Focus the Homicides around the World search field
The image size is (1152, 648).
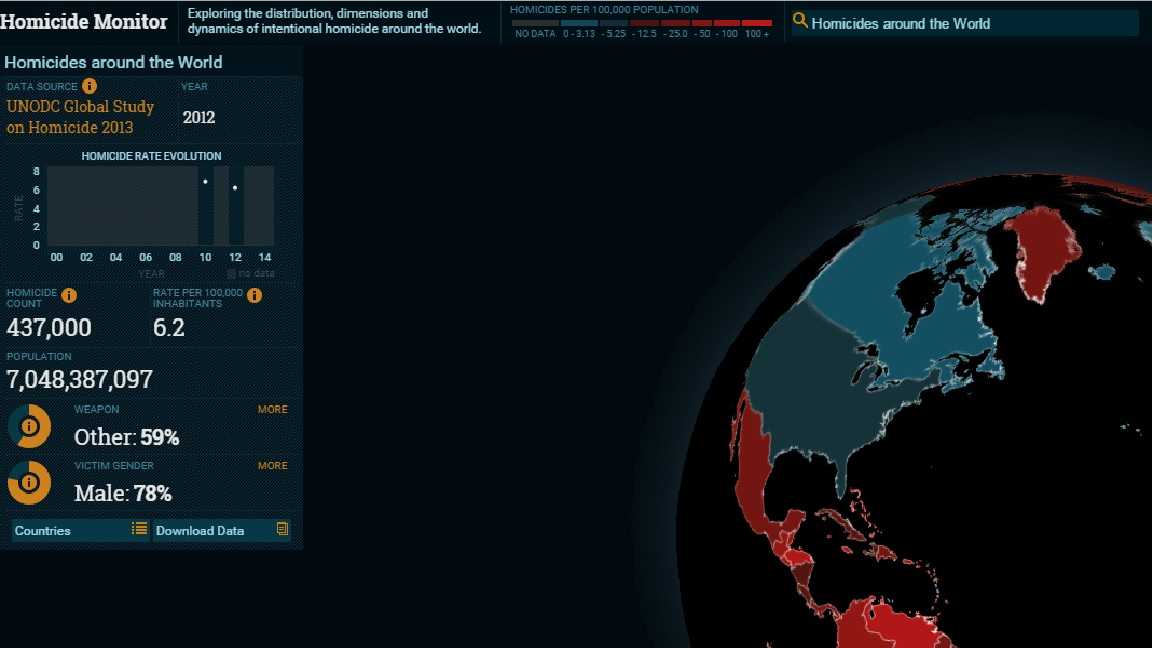tap(965, 24)
